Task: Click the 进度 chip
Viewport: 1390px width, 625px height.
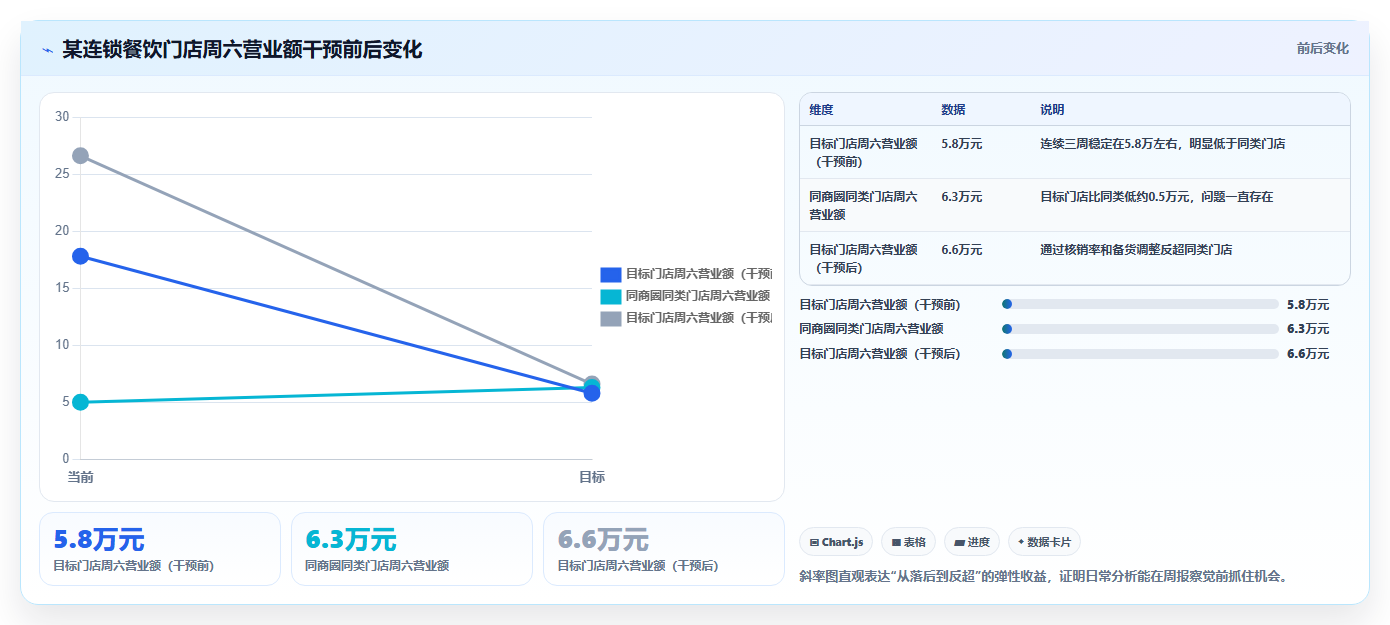Action: pyautogui.click(x=971, y=542)
